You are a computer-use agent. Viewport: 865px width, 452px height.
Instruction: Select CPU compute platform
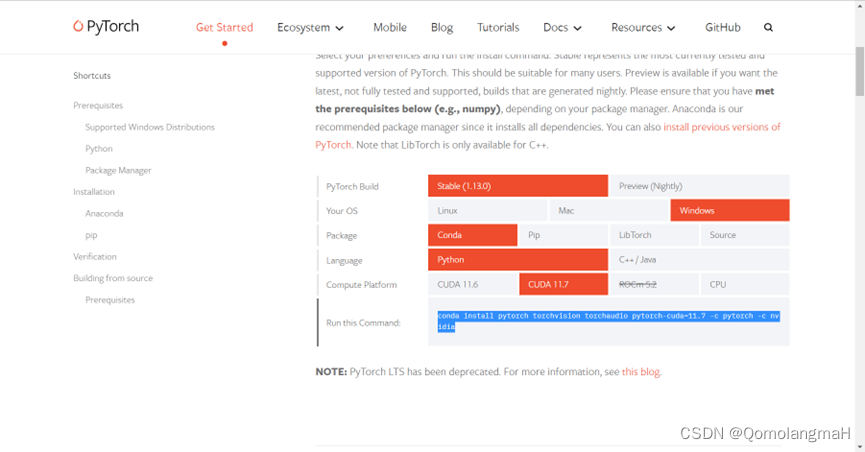tap(745, 284)
